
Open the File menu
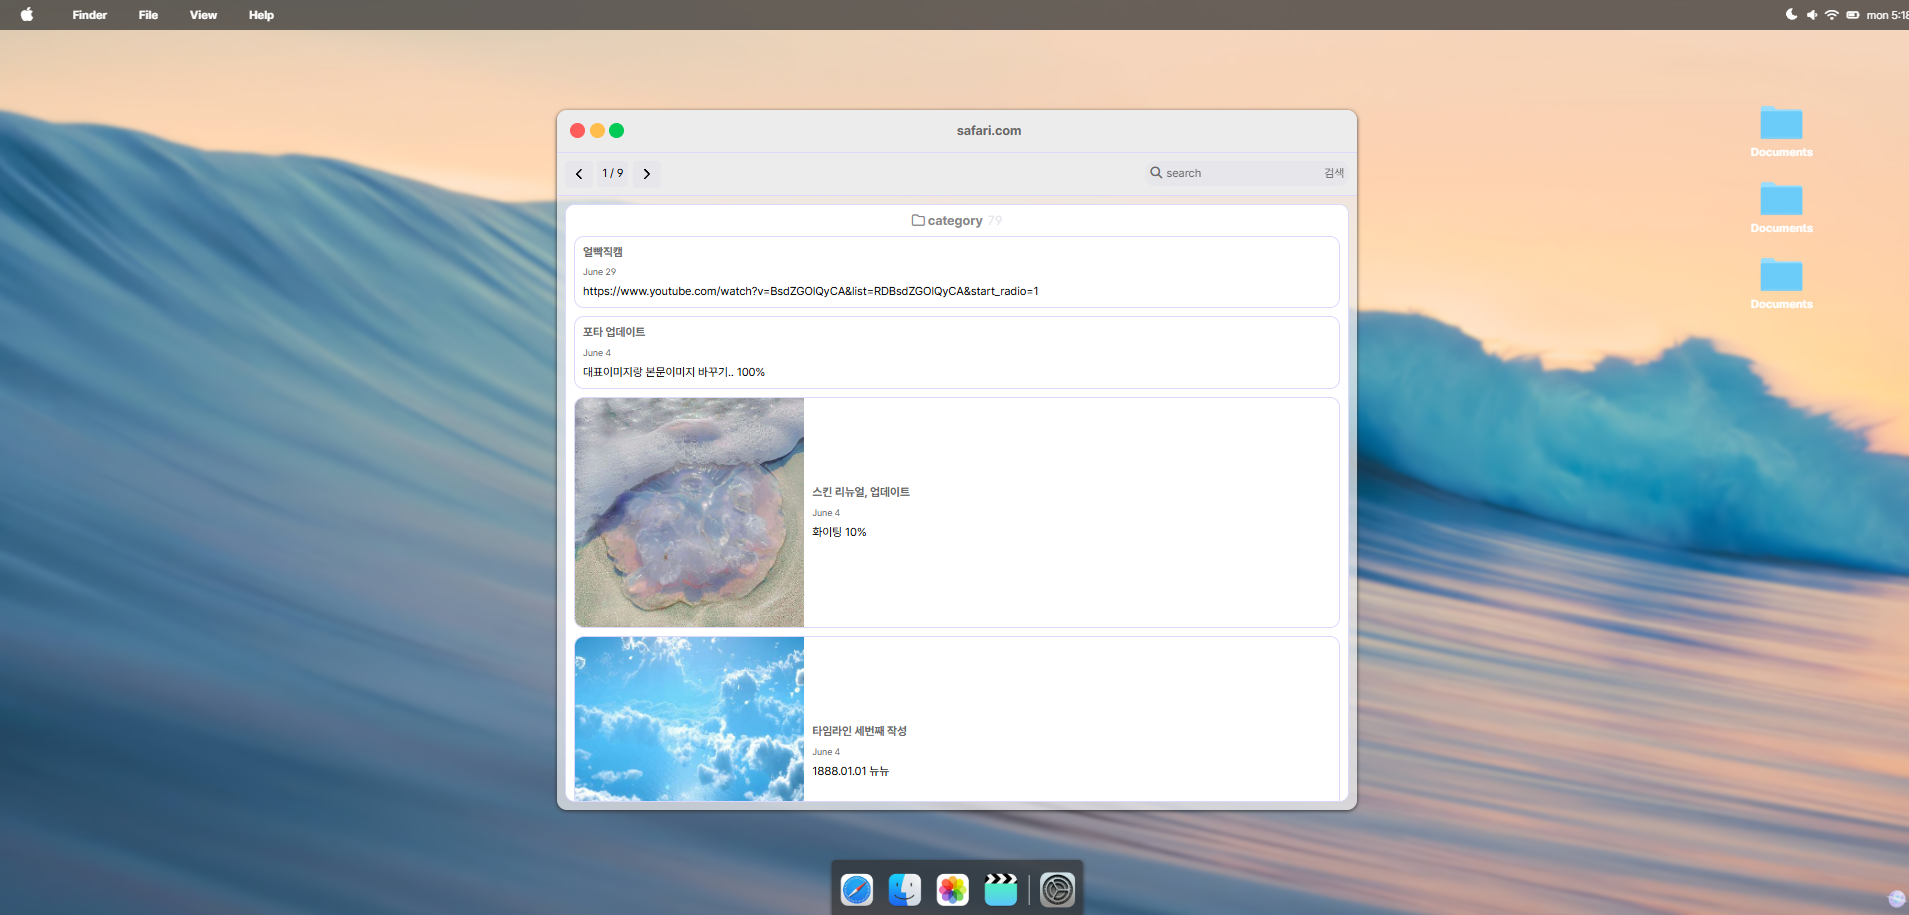tap(148, 15)
